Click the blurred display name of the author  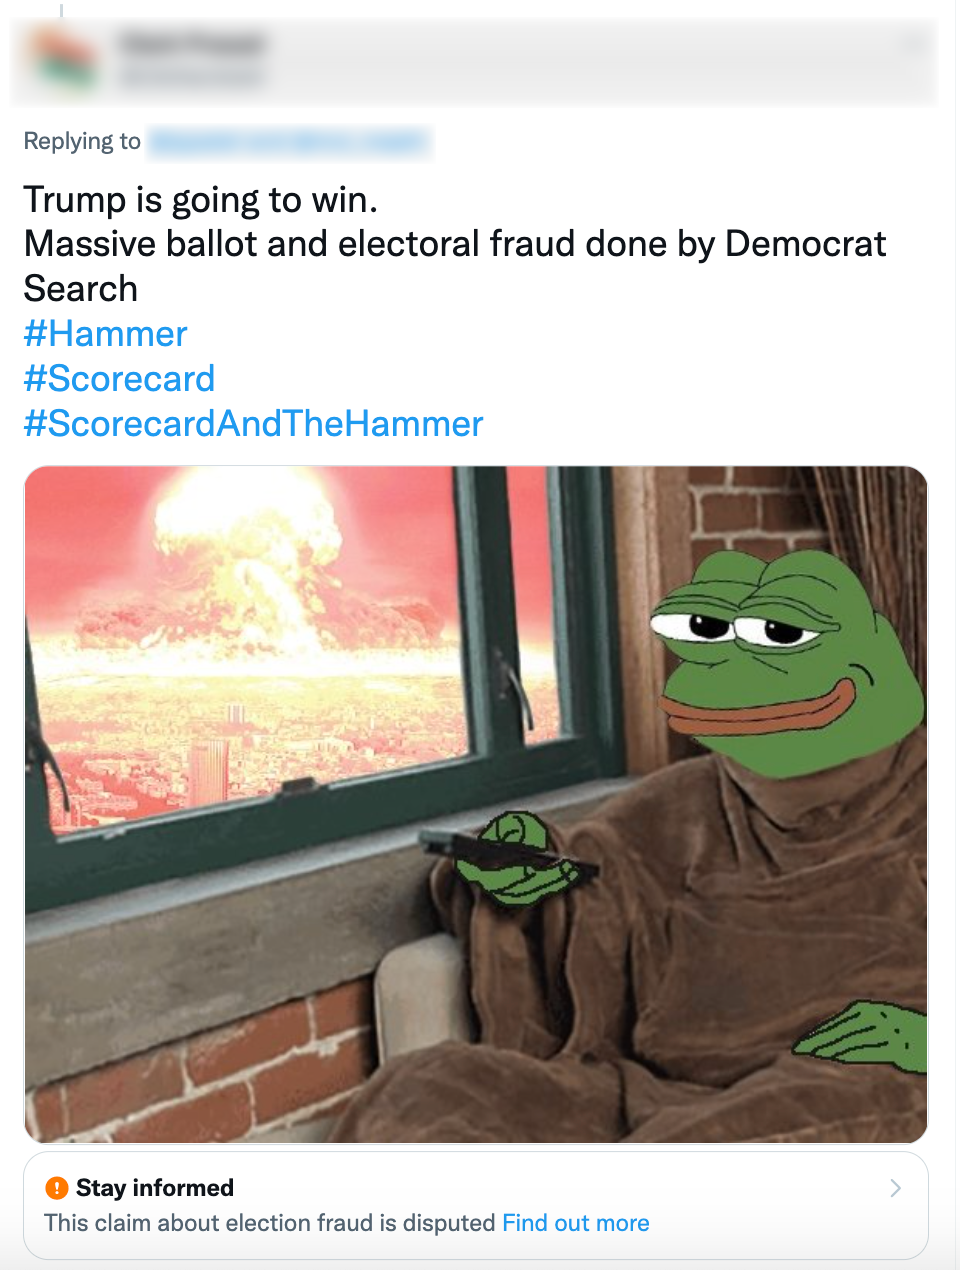coord(192,44)
